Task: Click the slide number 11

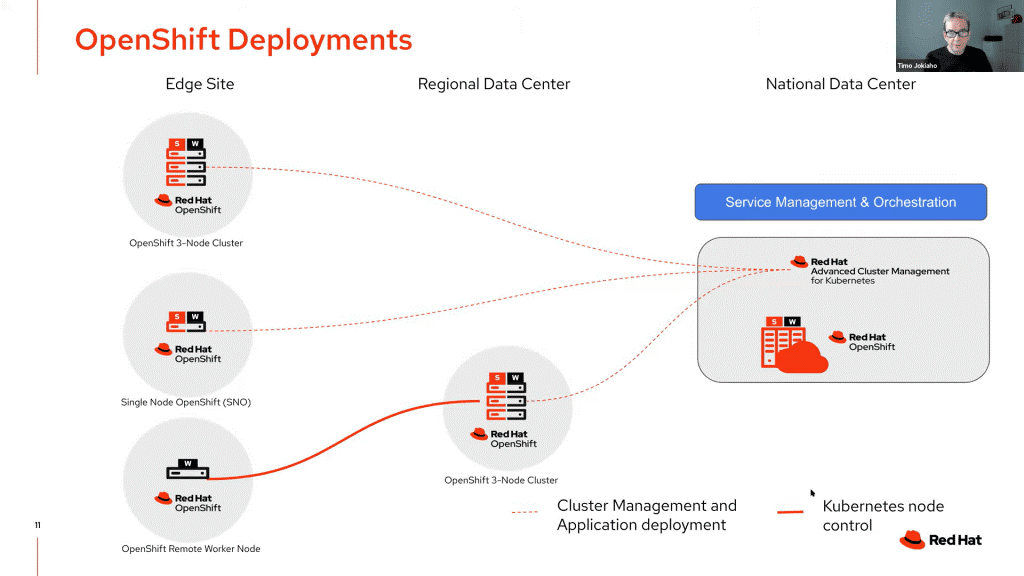Action: pyautogui.click(x=38, y=525)
